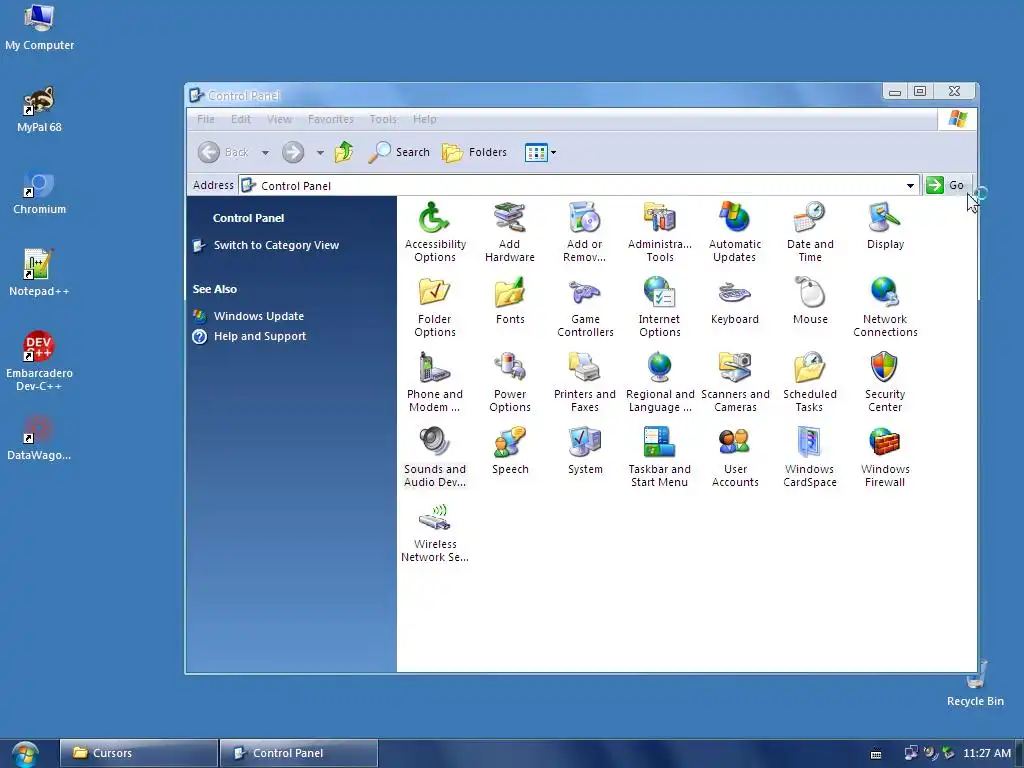Screen dimensions: 1024x768
Task: Open Wireless Network Setup Wizard icon
Action: click(435, 532)
